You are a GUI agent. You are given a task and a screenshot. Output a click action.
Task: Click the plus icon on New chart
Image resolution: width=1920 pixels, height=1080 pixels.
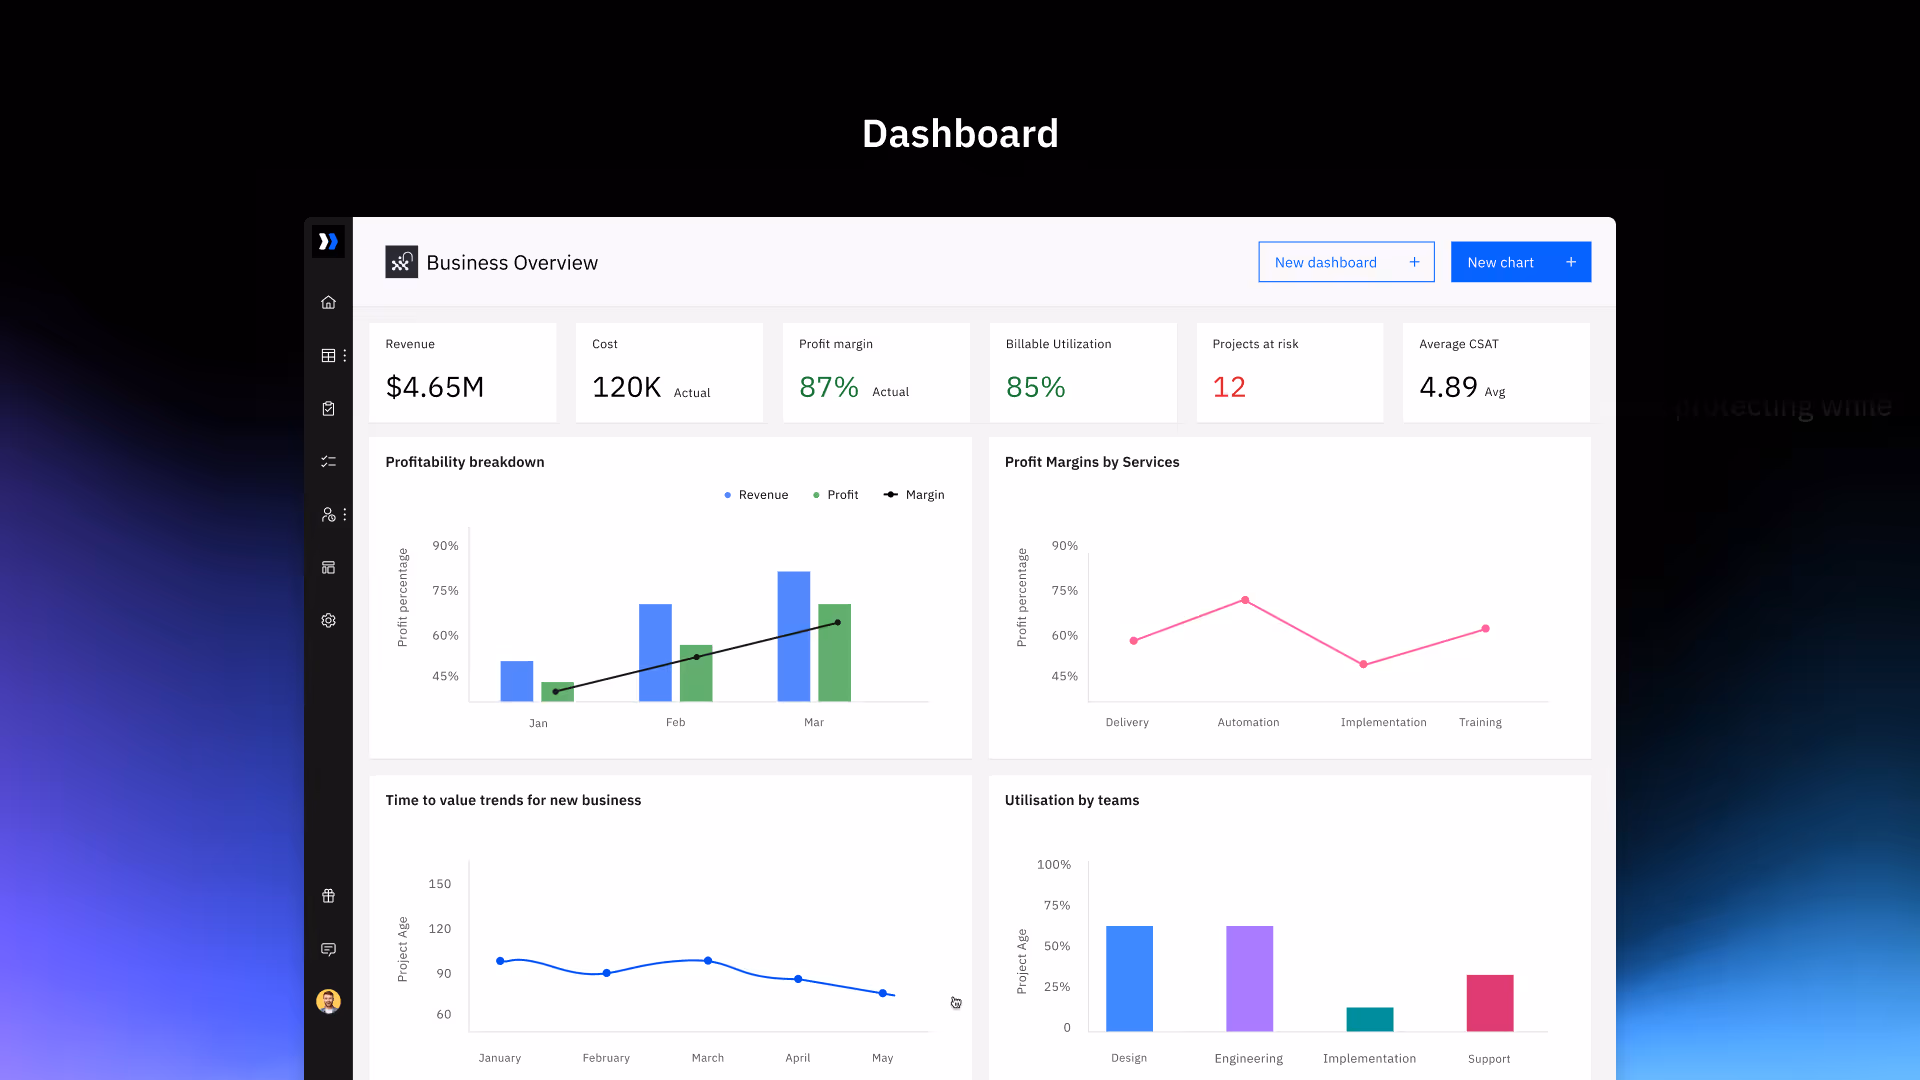click(x=1571, y=262)
